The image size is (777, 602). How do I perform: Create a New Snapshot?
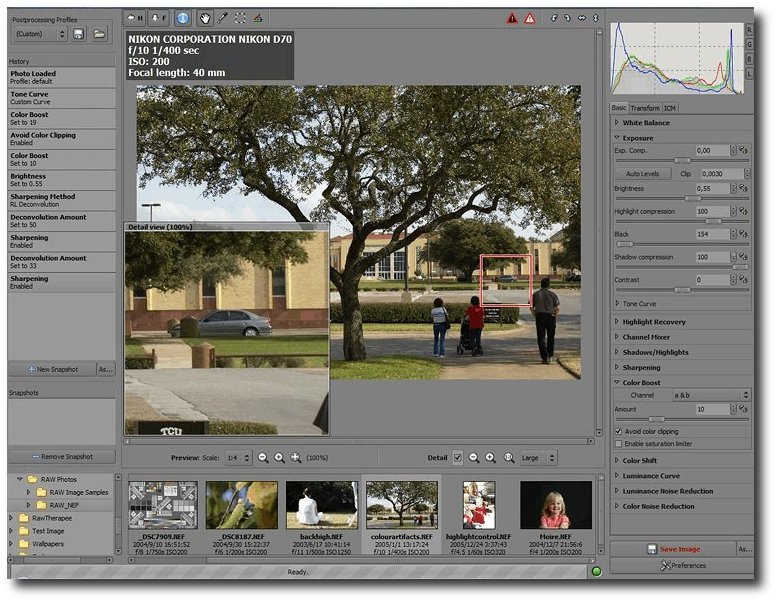[x=52, y=369]
